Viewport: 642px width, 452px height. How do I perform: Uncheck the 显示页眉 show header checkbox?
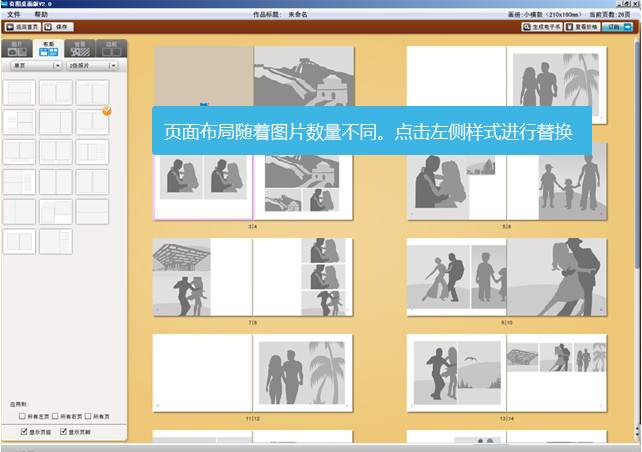24,432
